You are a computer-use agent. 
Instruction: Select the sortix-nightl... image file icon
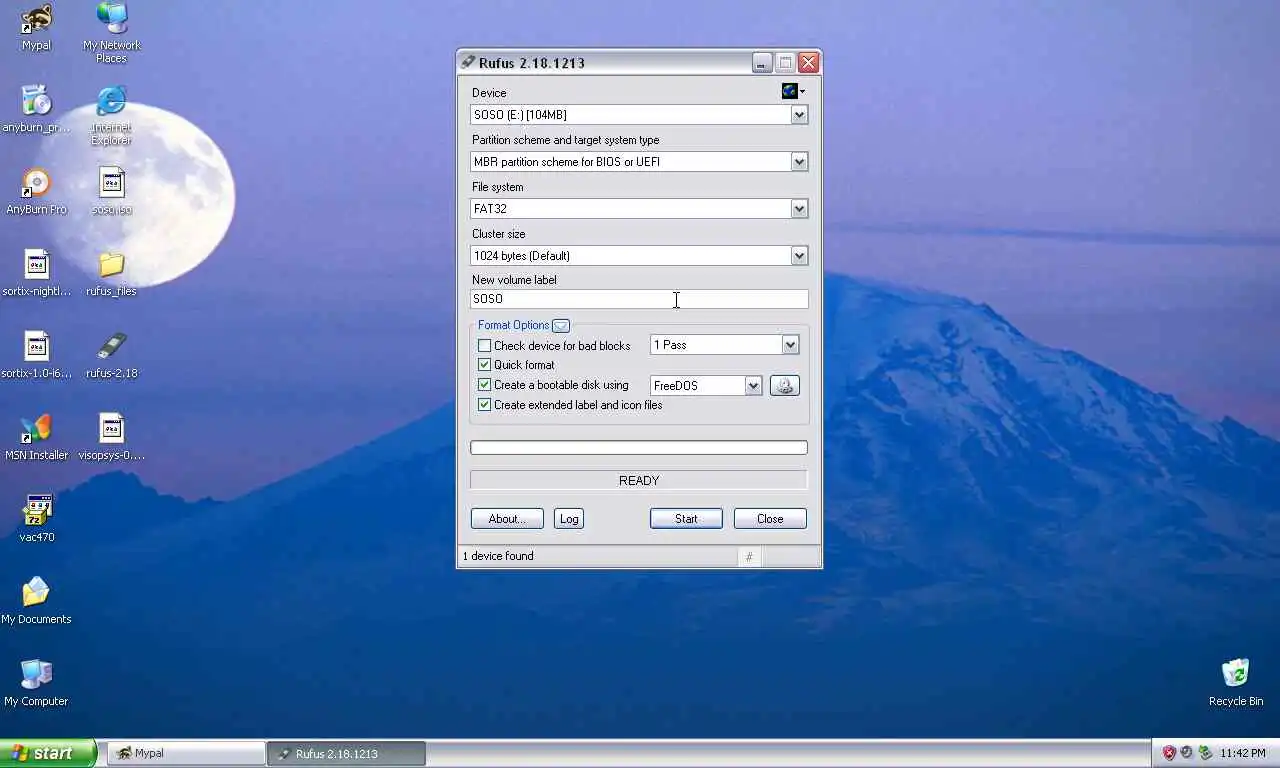pyautogui.click(x=36, y=273)
